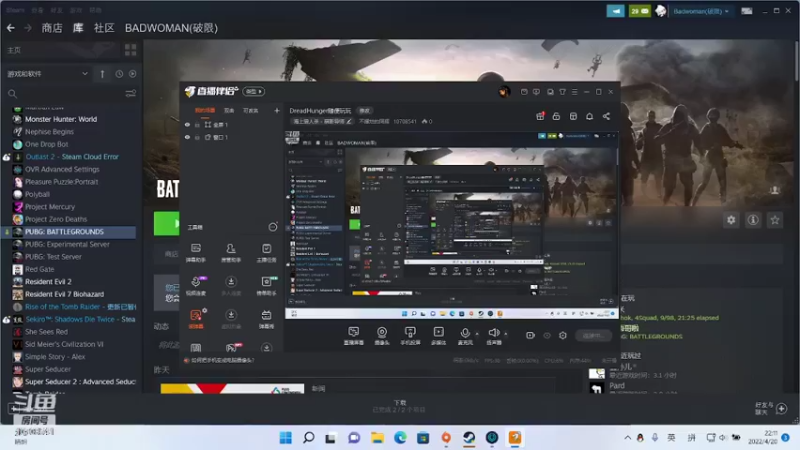Click the share icon in streaming app

pyautogui.click(x=606, y=116)
